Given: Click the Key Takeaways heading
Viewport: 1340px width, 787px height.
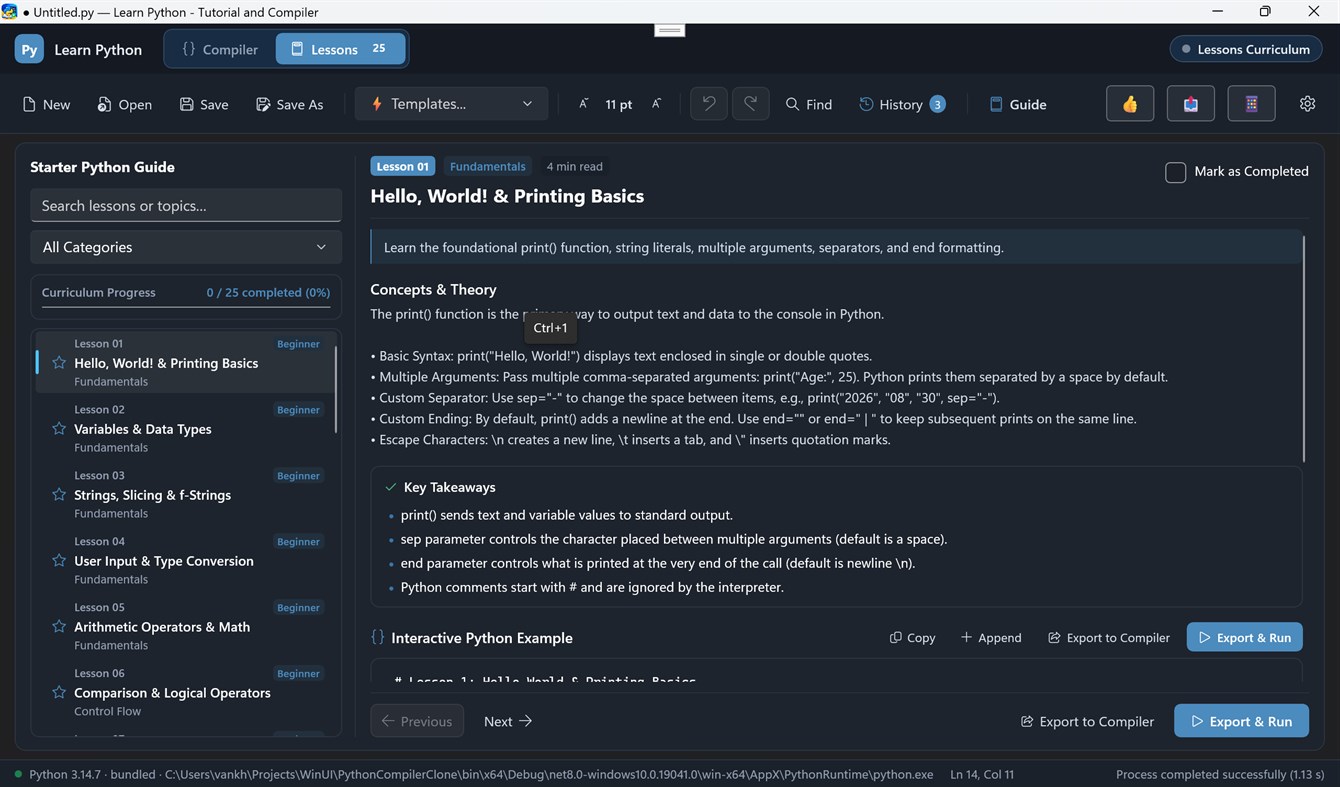Looking at the screenshot, I should coord(449,487).
